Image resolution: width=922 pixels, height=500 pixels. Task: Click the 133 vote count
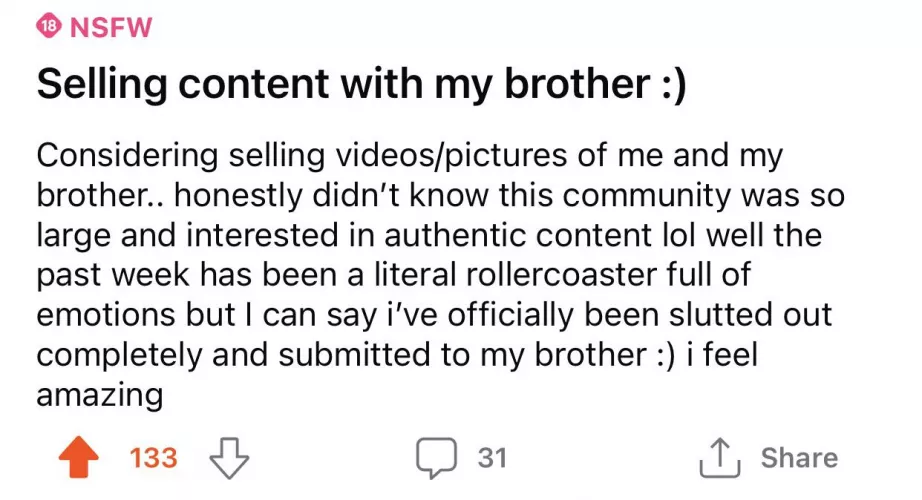click(x=153, y=459)
